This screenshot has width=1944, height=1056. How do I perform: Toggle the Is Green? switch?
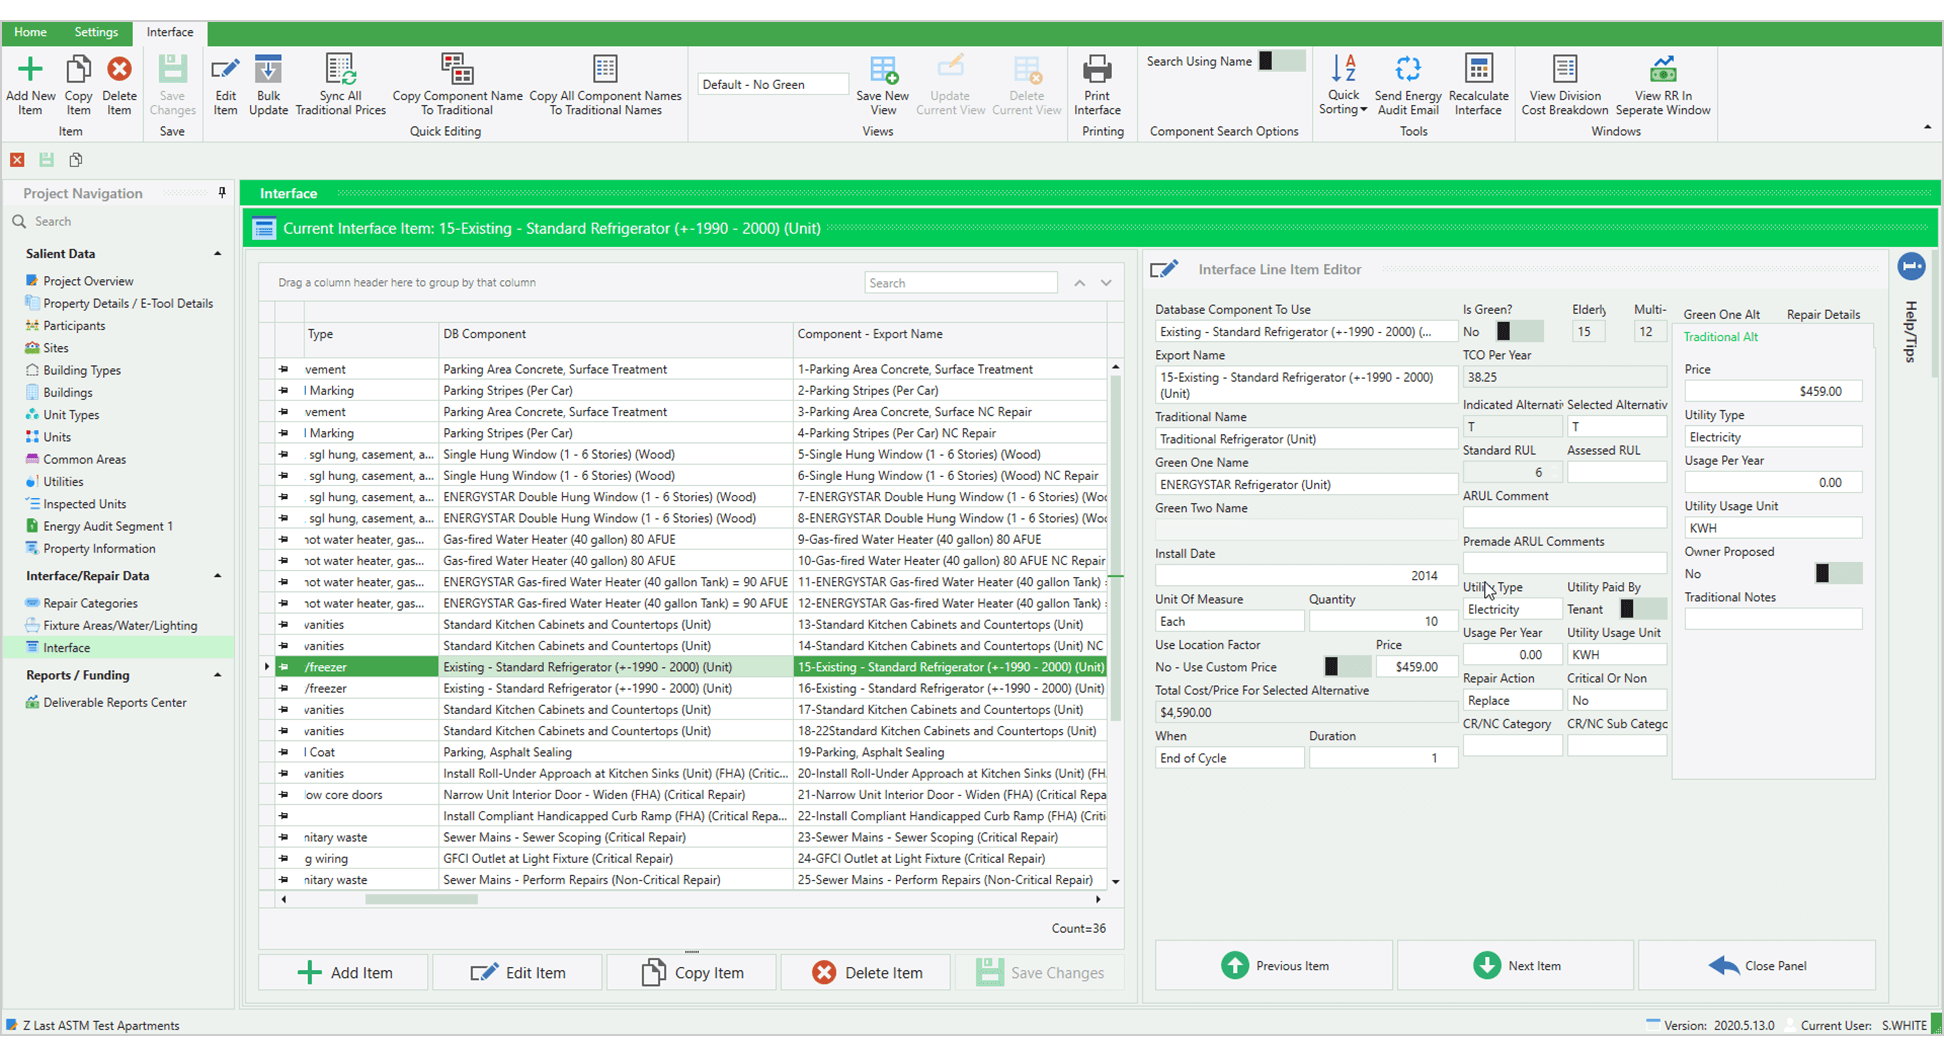click(1517, 330)
